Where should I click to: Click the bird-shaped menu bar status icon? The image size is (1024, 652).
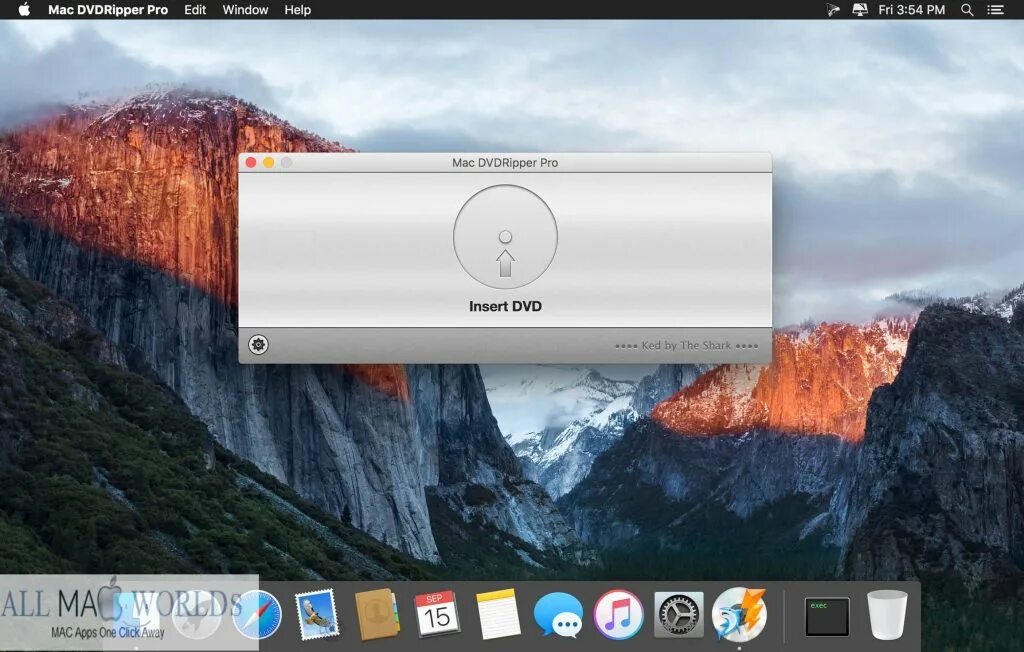832,10
